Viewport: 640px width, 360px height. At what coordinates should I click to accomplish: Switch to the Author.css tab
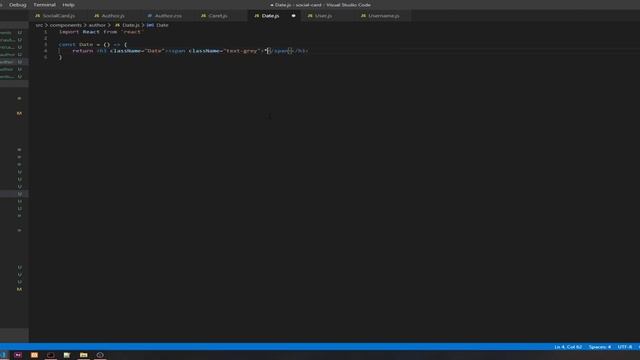click(164, 16)
